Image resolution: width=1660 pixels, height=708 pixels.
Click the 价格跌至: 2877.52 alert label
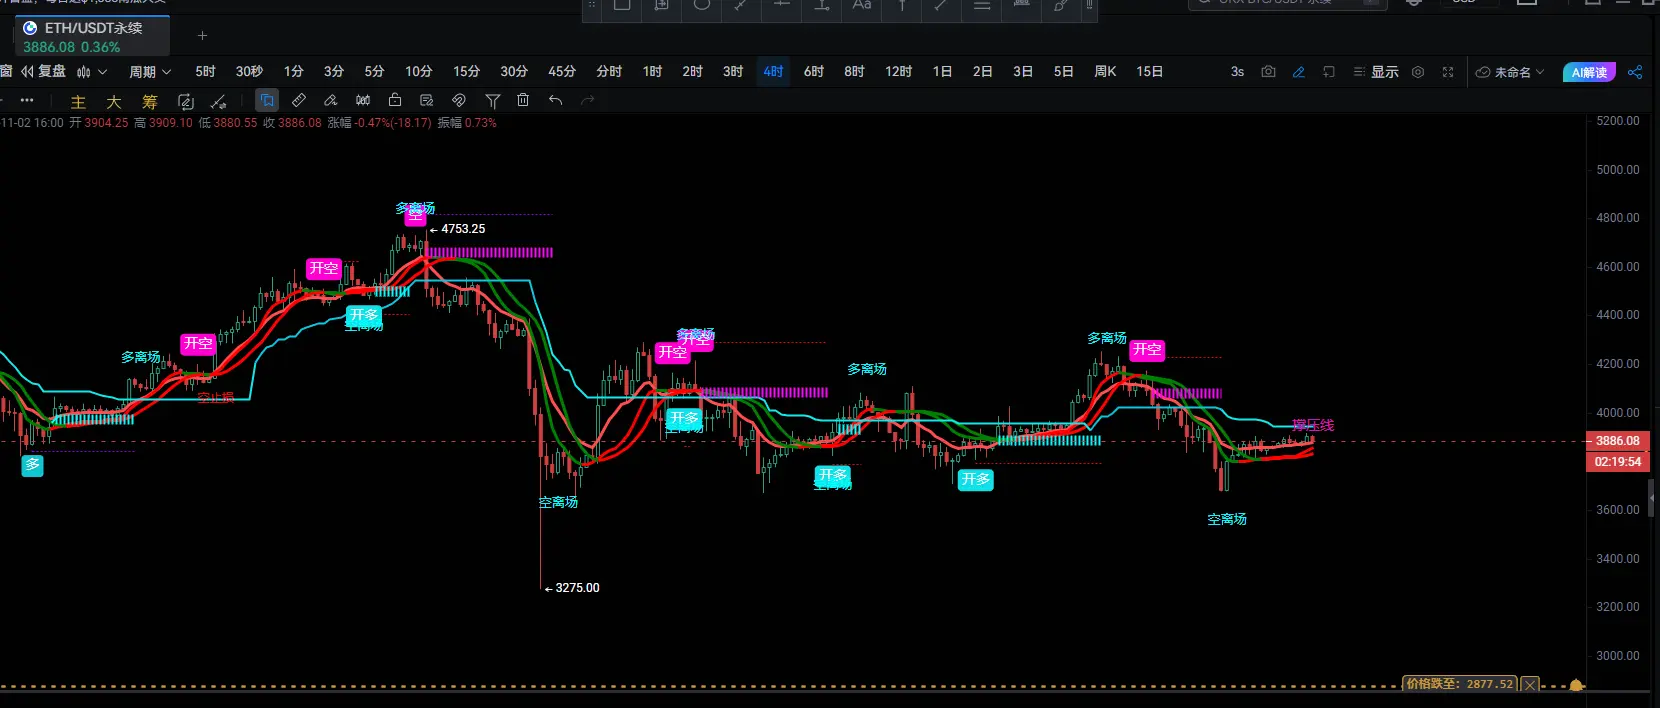pyautogui.click(x=1460, y=685)
